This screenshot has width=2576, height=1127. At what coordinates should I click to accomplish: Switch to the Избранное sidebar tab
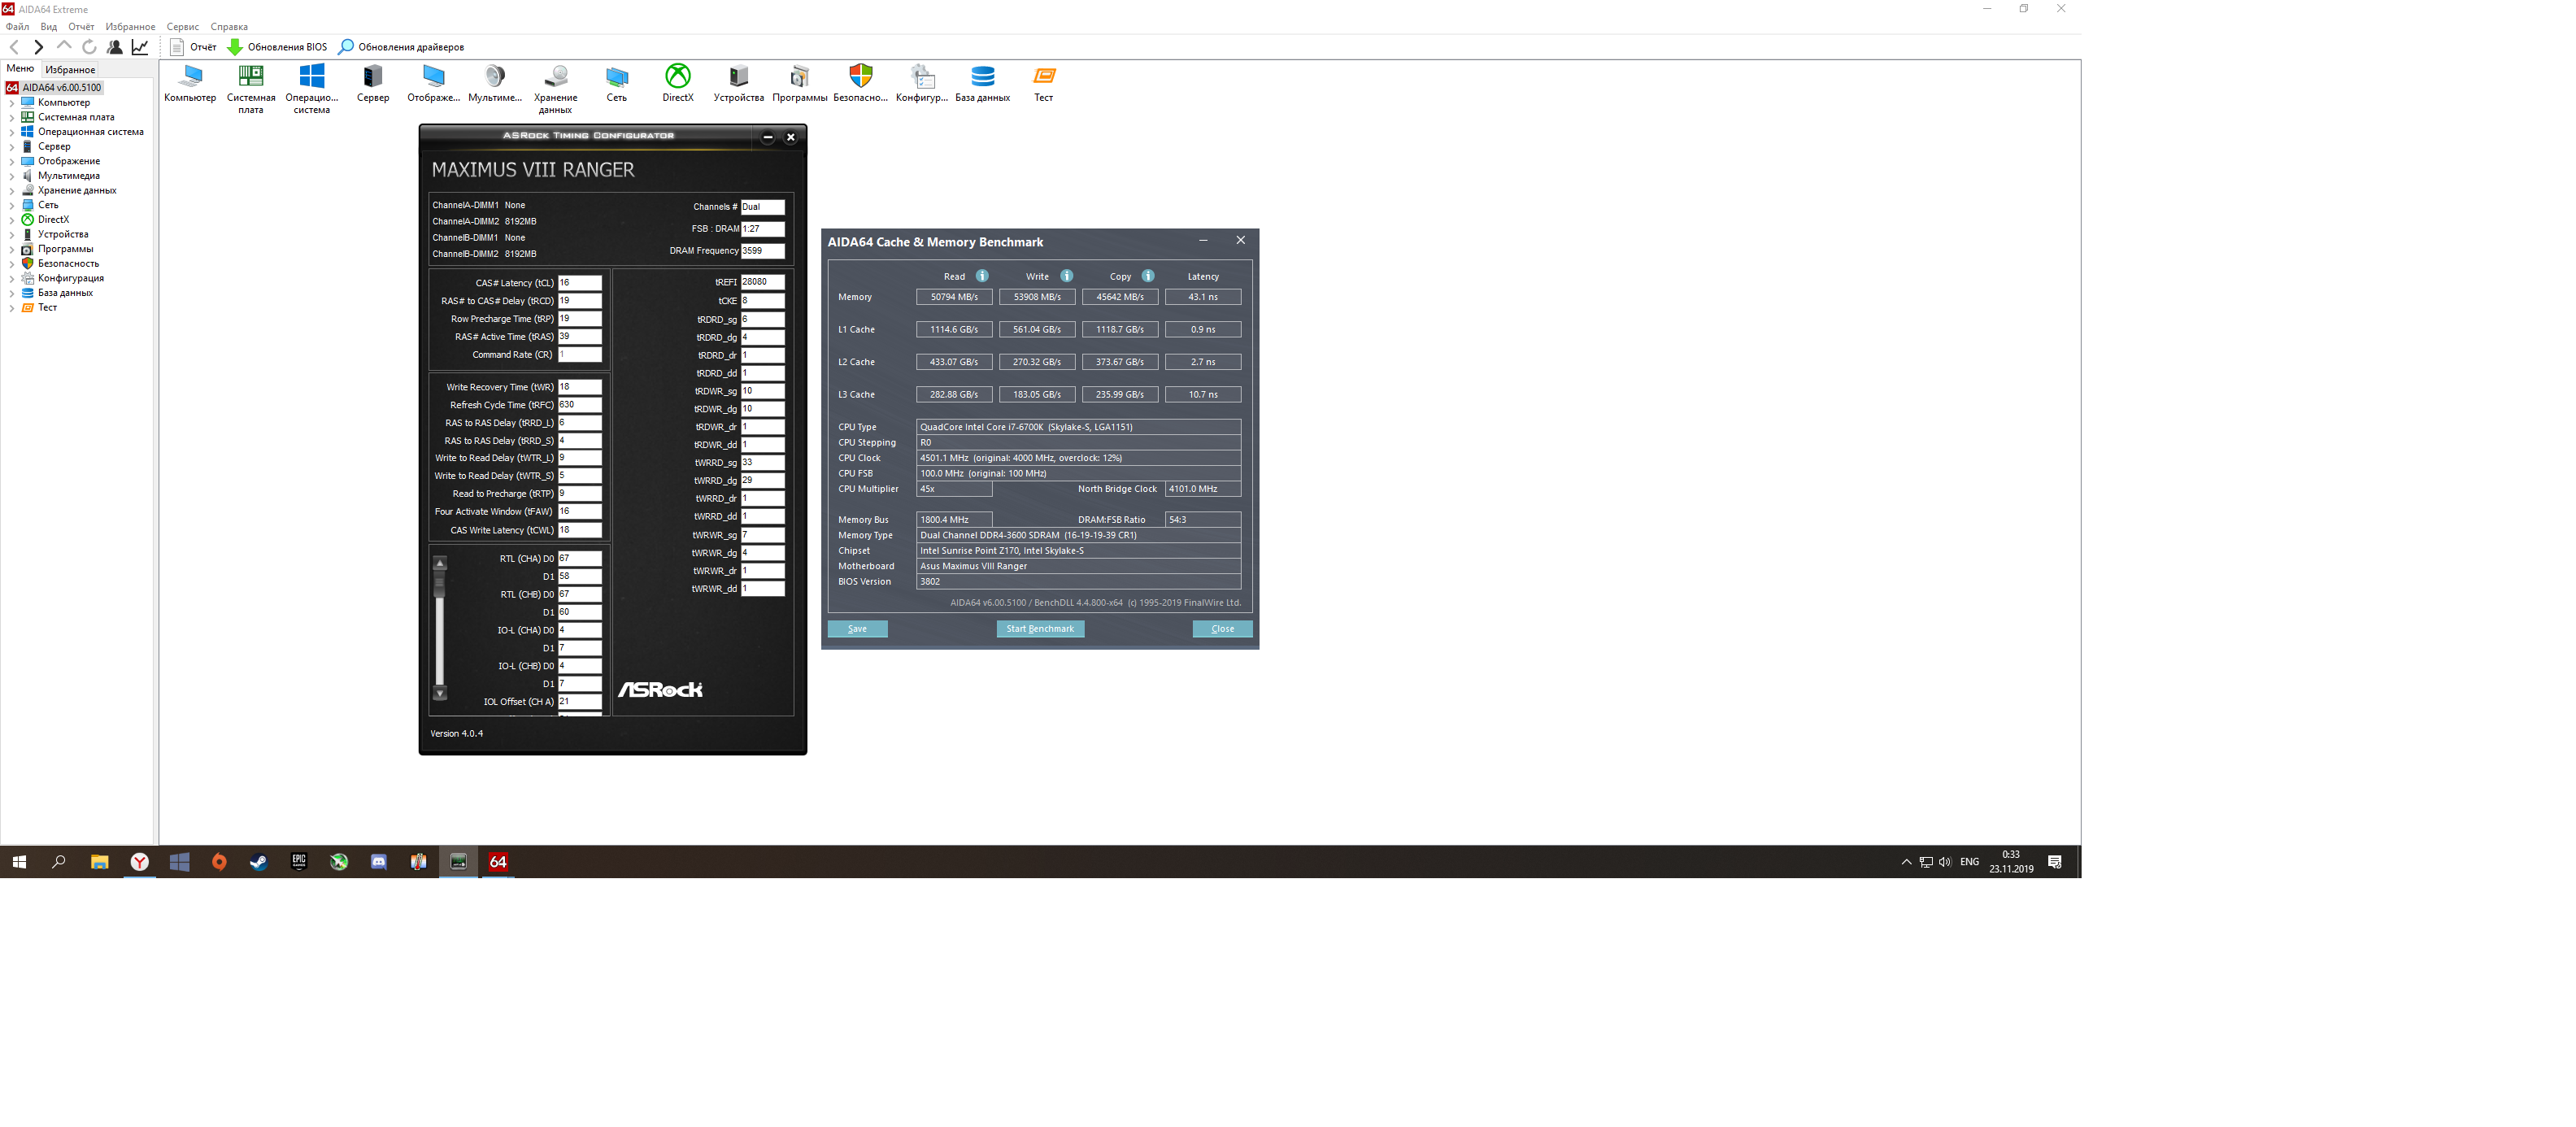[70, 70]
